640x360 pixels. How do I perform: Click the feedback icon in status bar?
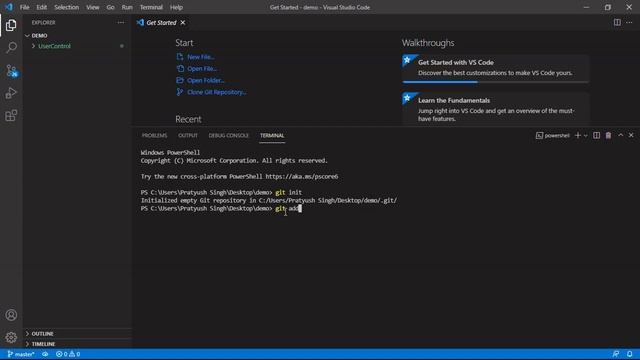pyautogui.click(x=616, y=354)
